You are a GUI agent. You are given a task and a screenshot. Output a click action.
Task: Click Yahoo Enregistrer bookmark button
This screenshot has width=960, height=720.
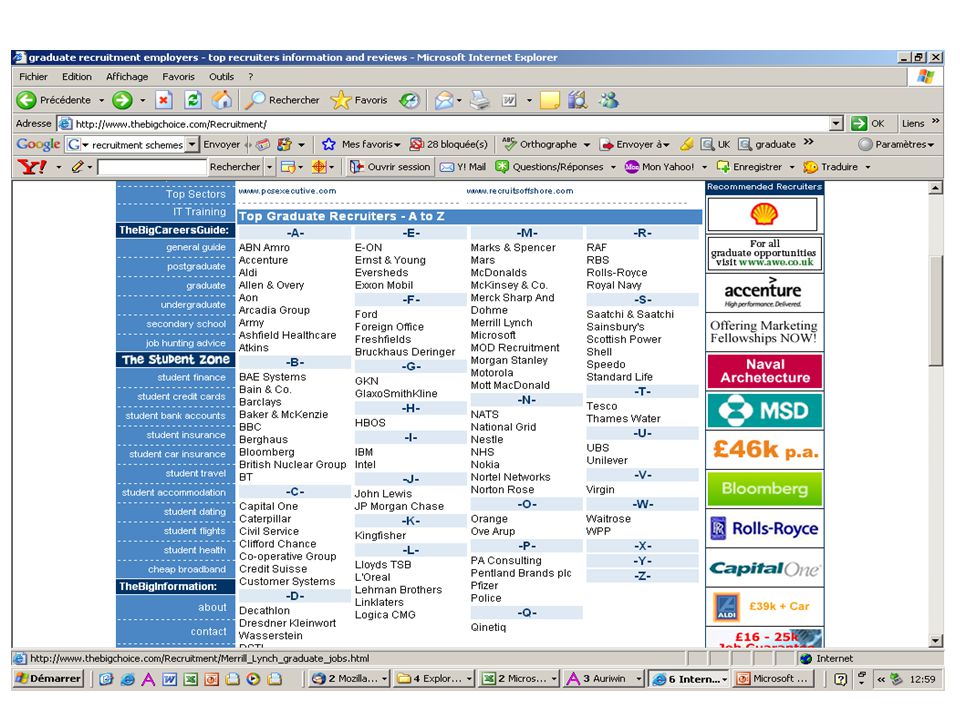pos(749,167)
